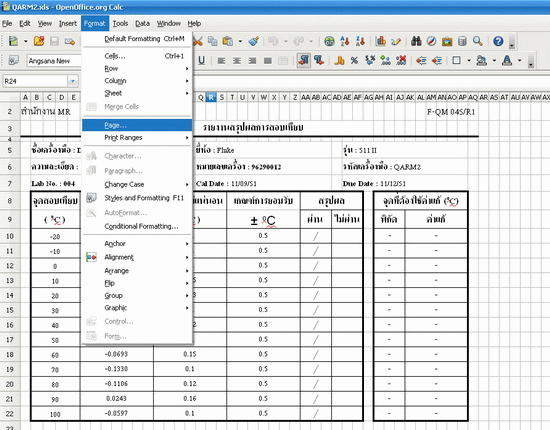Click the Hyperlink globe icon

[329, 41]
